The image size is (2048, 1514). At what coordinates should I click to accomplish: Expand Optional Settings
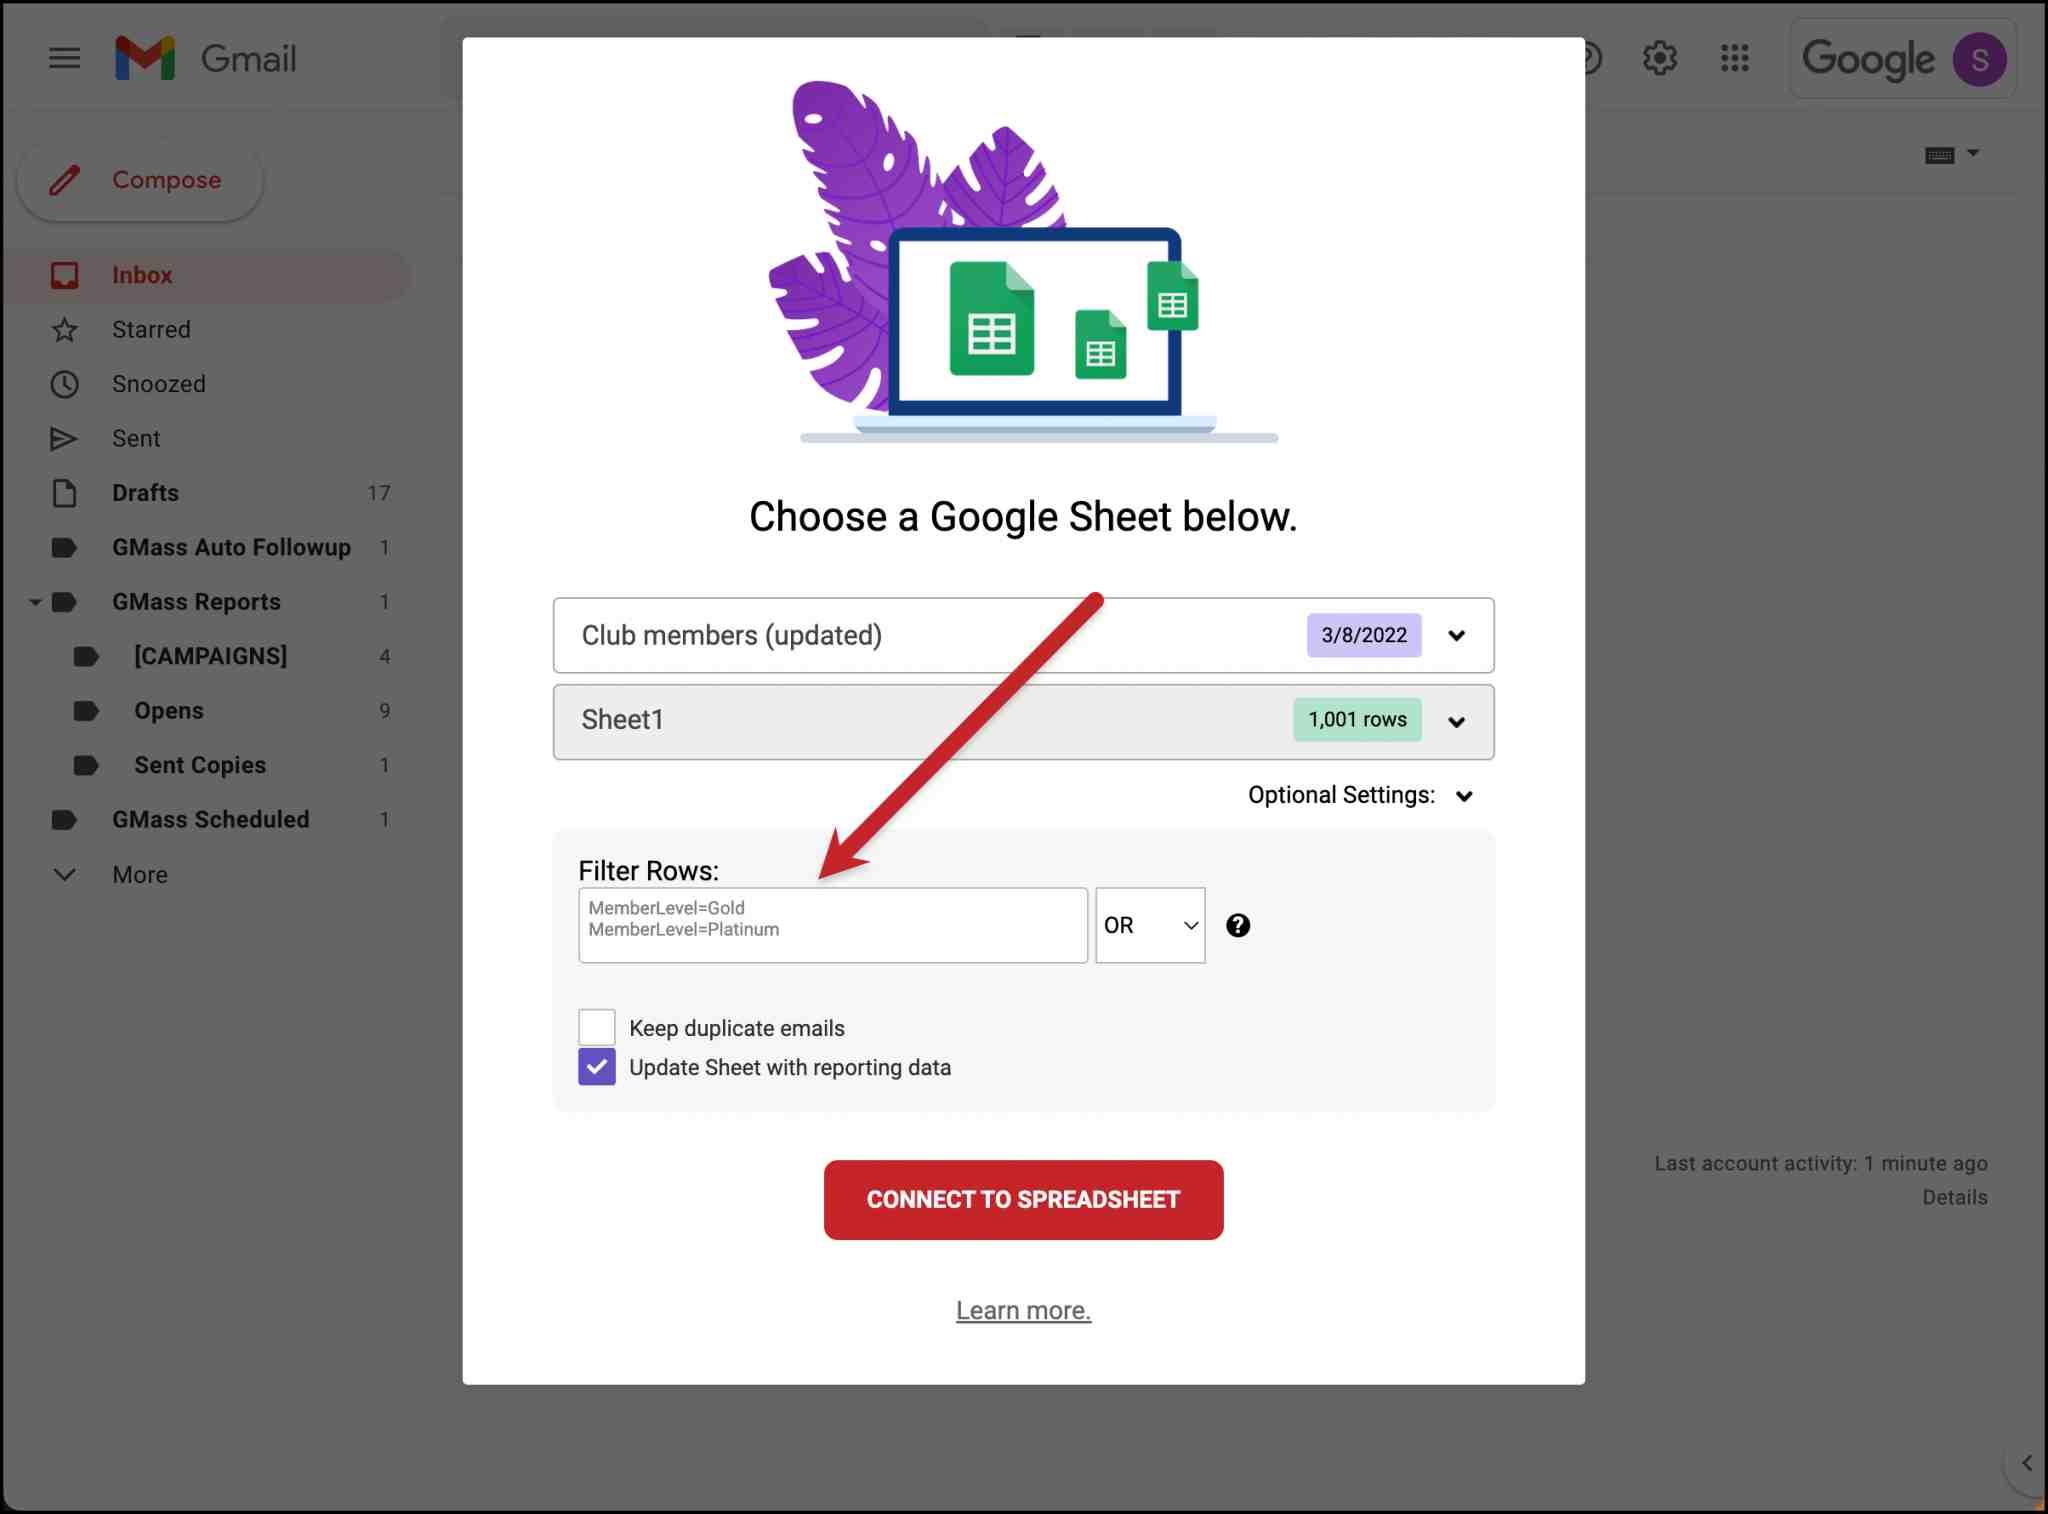click(1465, 795)
